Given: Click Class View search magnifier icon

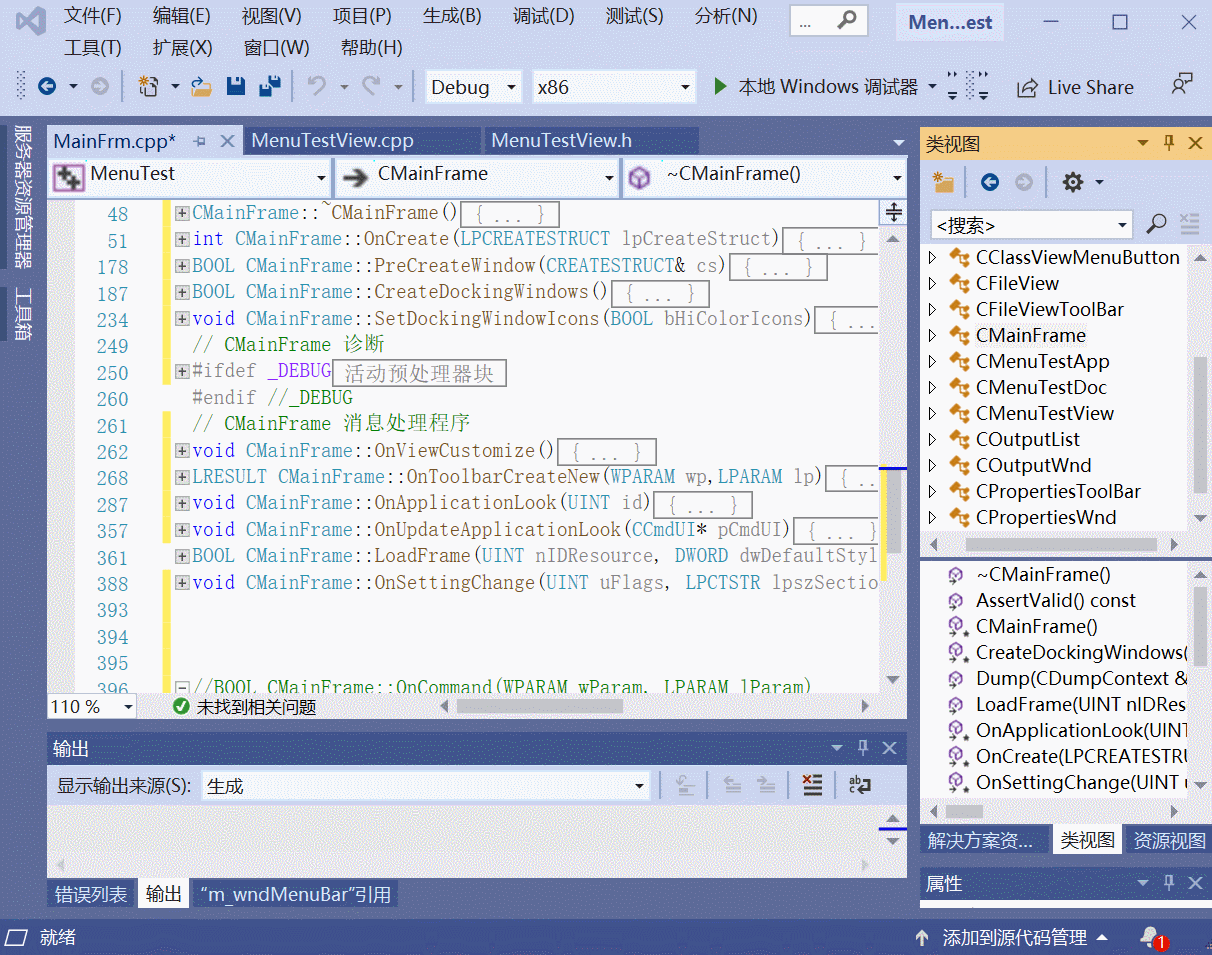Looking at the screenshot, I should click(x=1156, y=224).
